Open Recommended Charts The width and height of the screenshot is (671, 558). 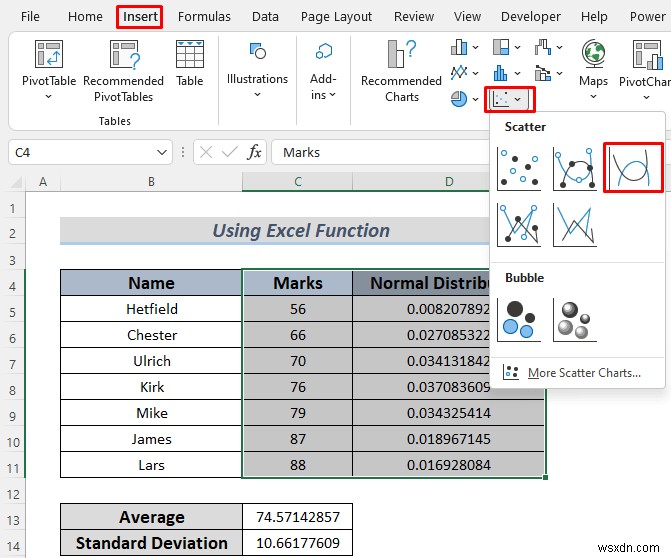coord(401,71)
